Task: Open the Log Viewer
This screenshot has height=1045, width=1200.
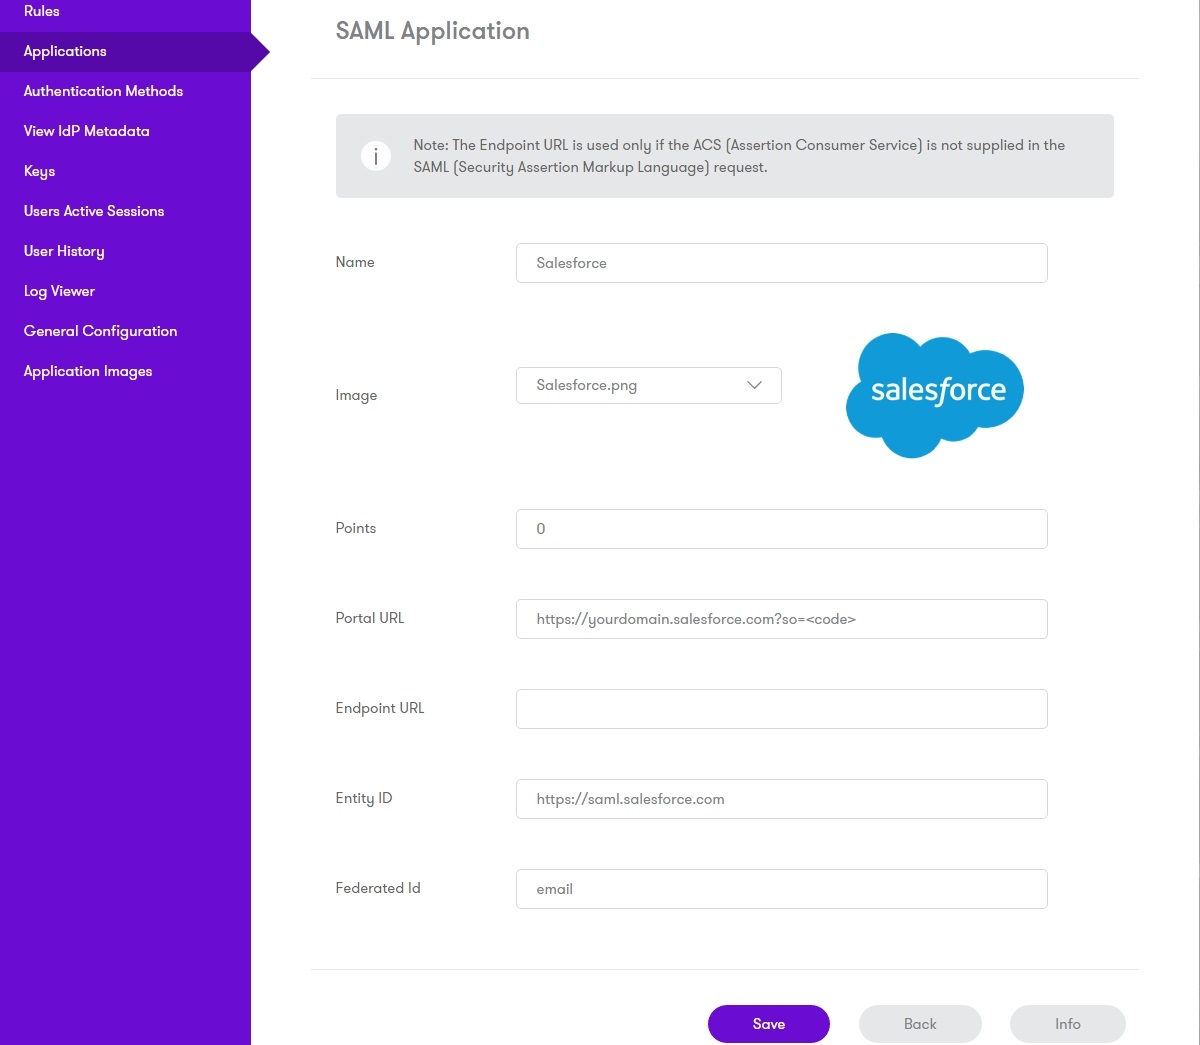Action: (x=59, y=291)
